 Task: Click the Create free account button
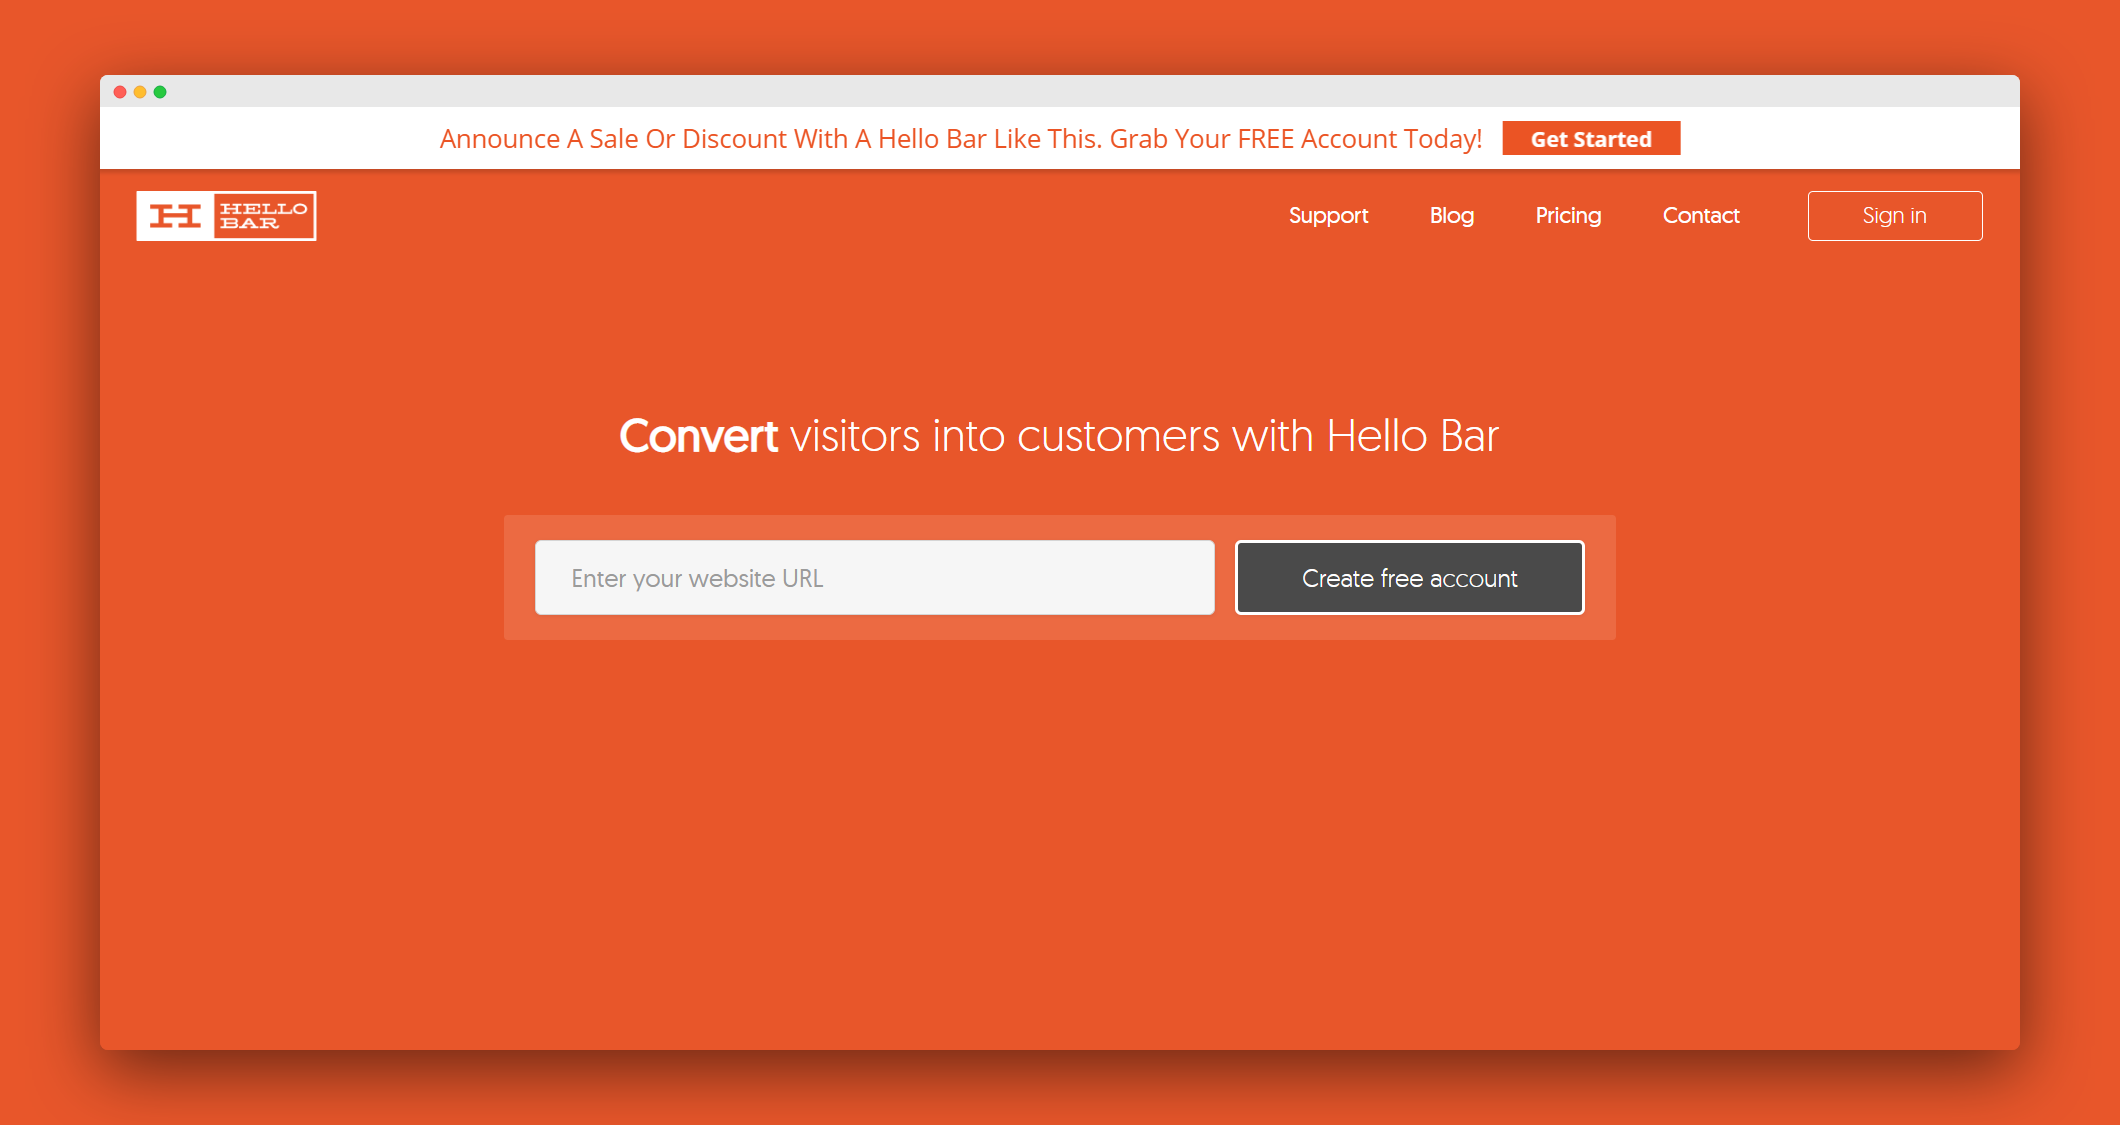click(x=1409, y=577)
